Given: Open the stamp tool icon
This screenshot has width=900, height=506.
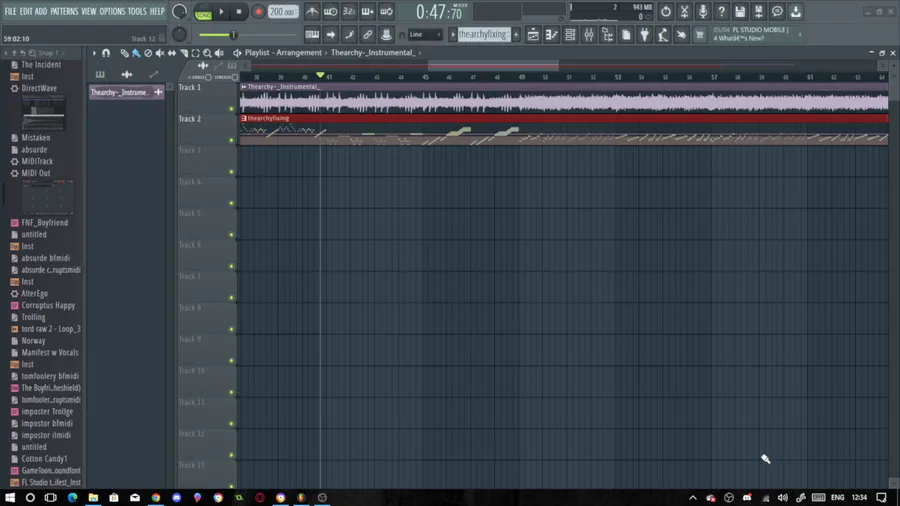Looking at the screenshot, I should tap(386, 34).
